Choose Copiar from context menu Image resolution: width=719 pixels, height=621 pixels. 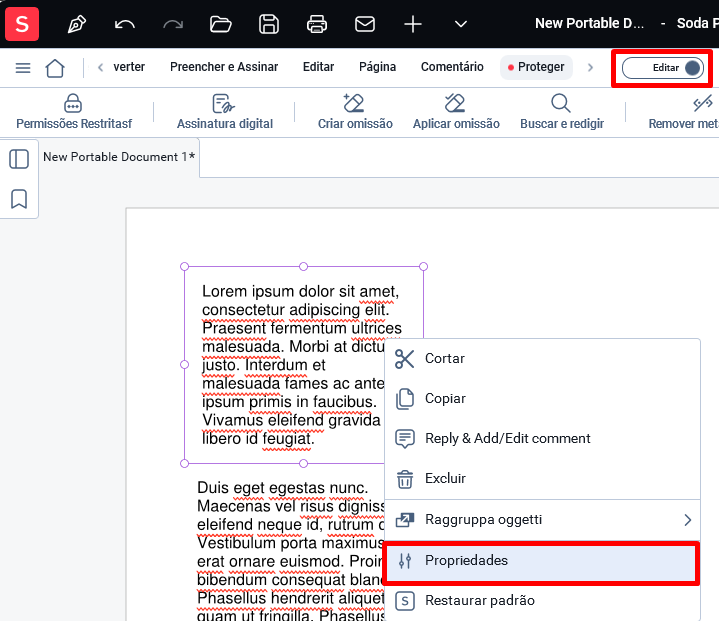(542, 399)
